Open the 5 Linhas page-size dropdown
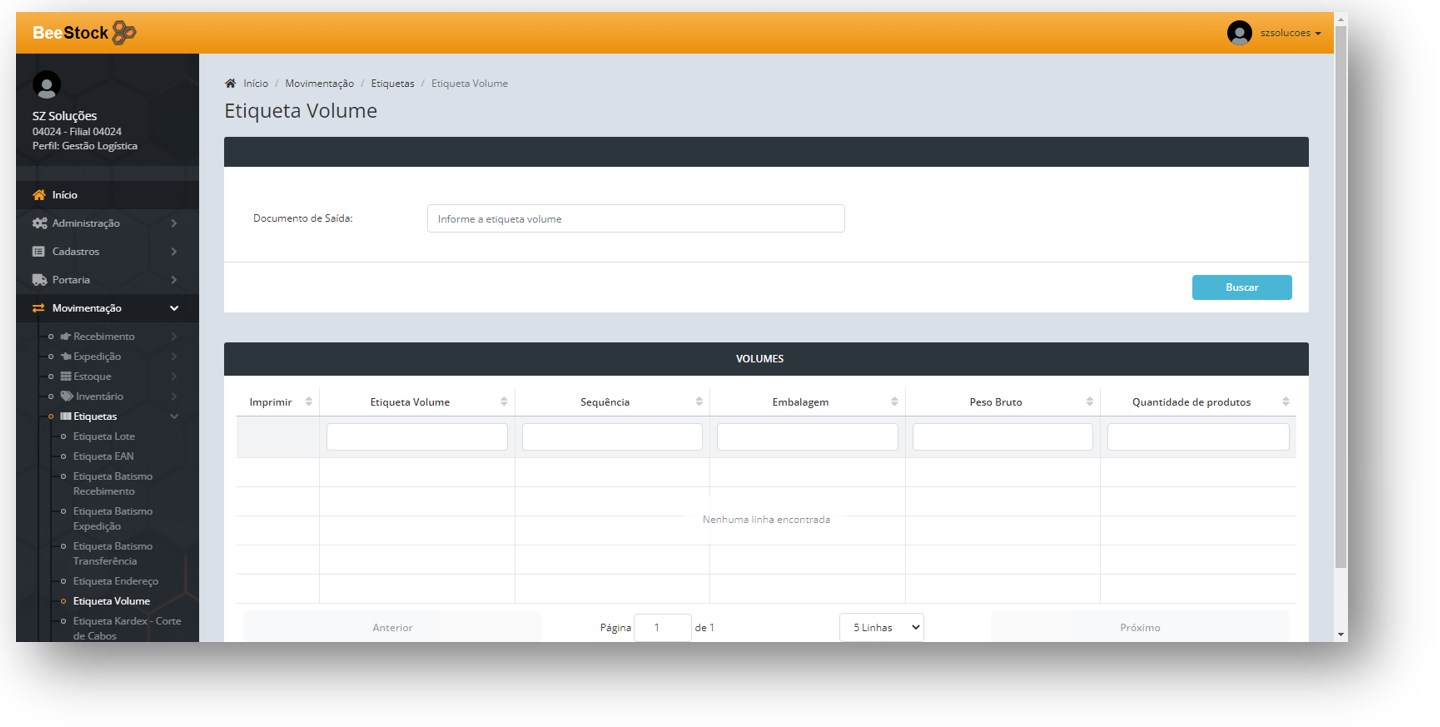 [x=881, y=627]
